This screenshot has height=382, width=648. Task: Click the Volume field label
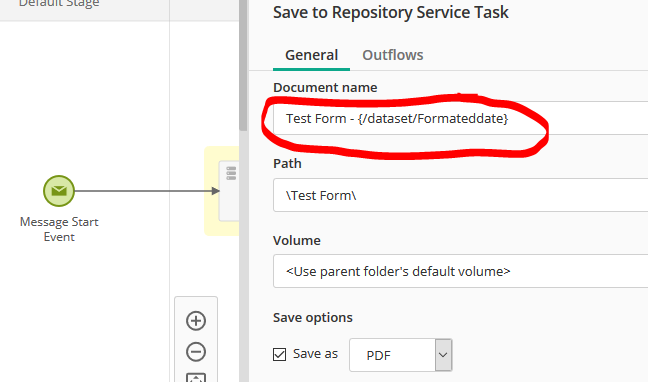tap(297, 241)
